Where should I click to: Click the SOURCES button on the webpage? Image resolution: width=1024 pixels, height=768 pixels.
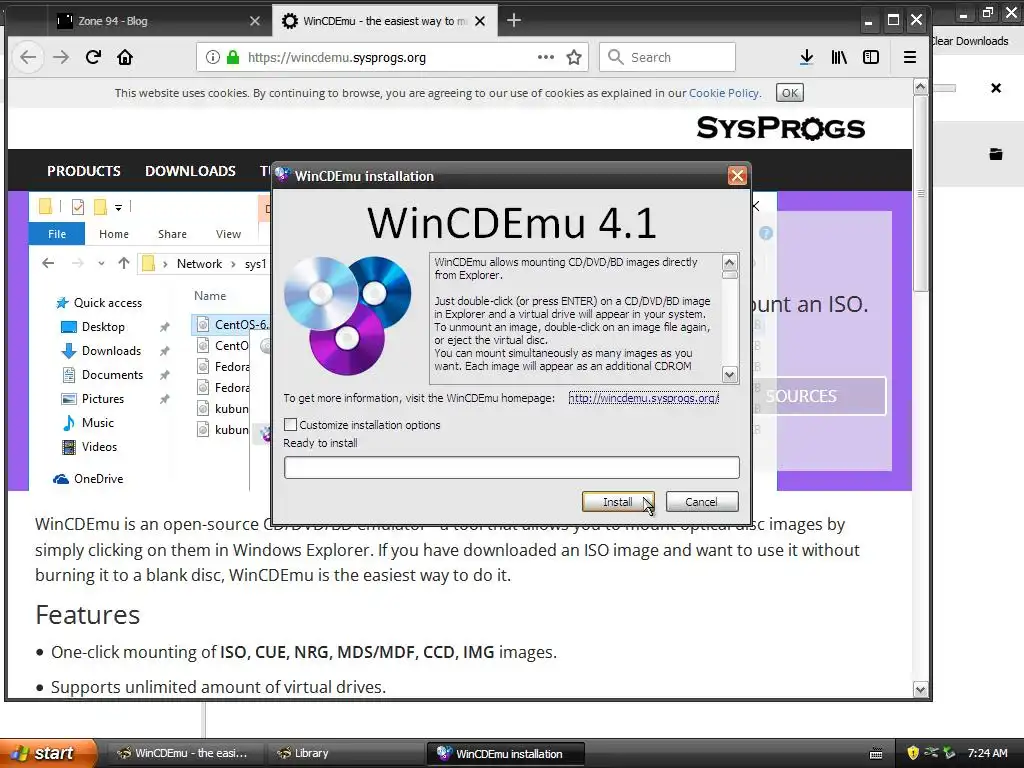(820, 396)
